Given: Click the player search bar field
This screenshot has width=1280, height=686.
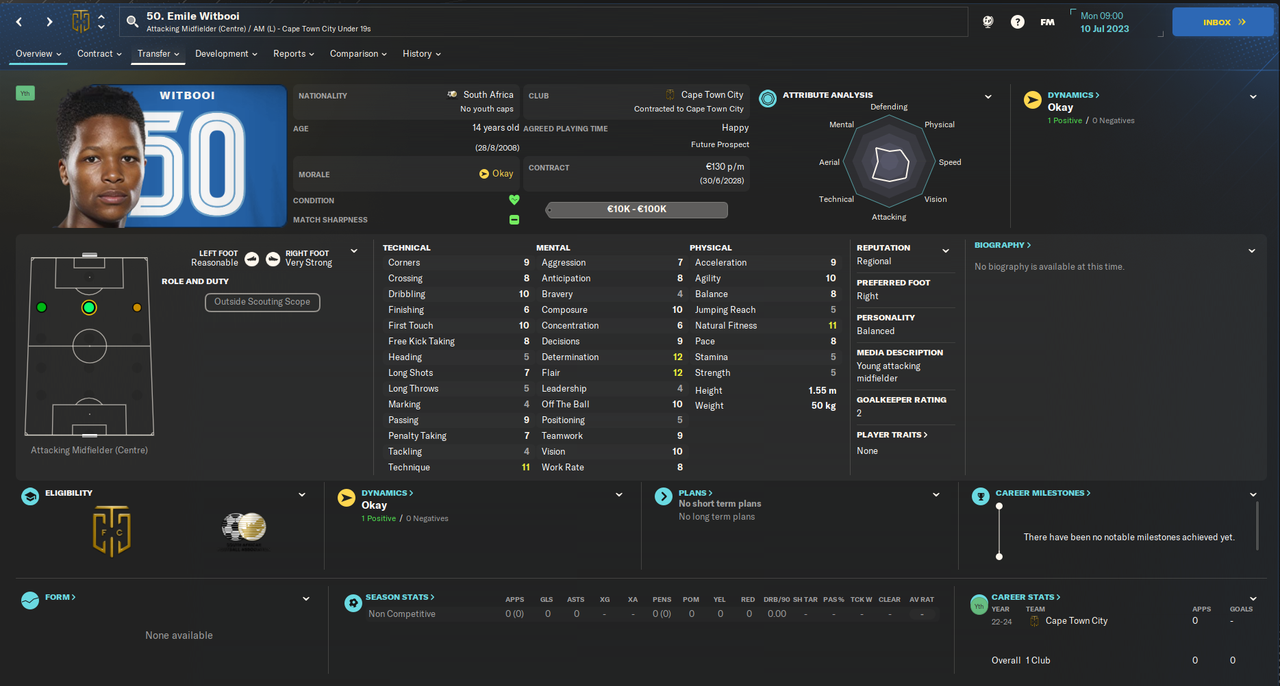Looking at the screenshot, I should tap(543, 22).
